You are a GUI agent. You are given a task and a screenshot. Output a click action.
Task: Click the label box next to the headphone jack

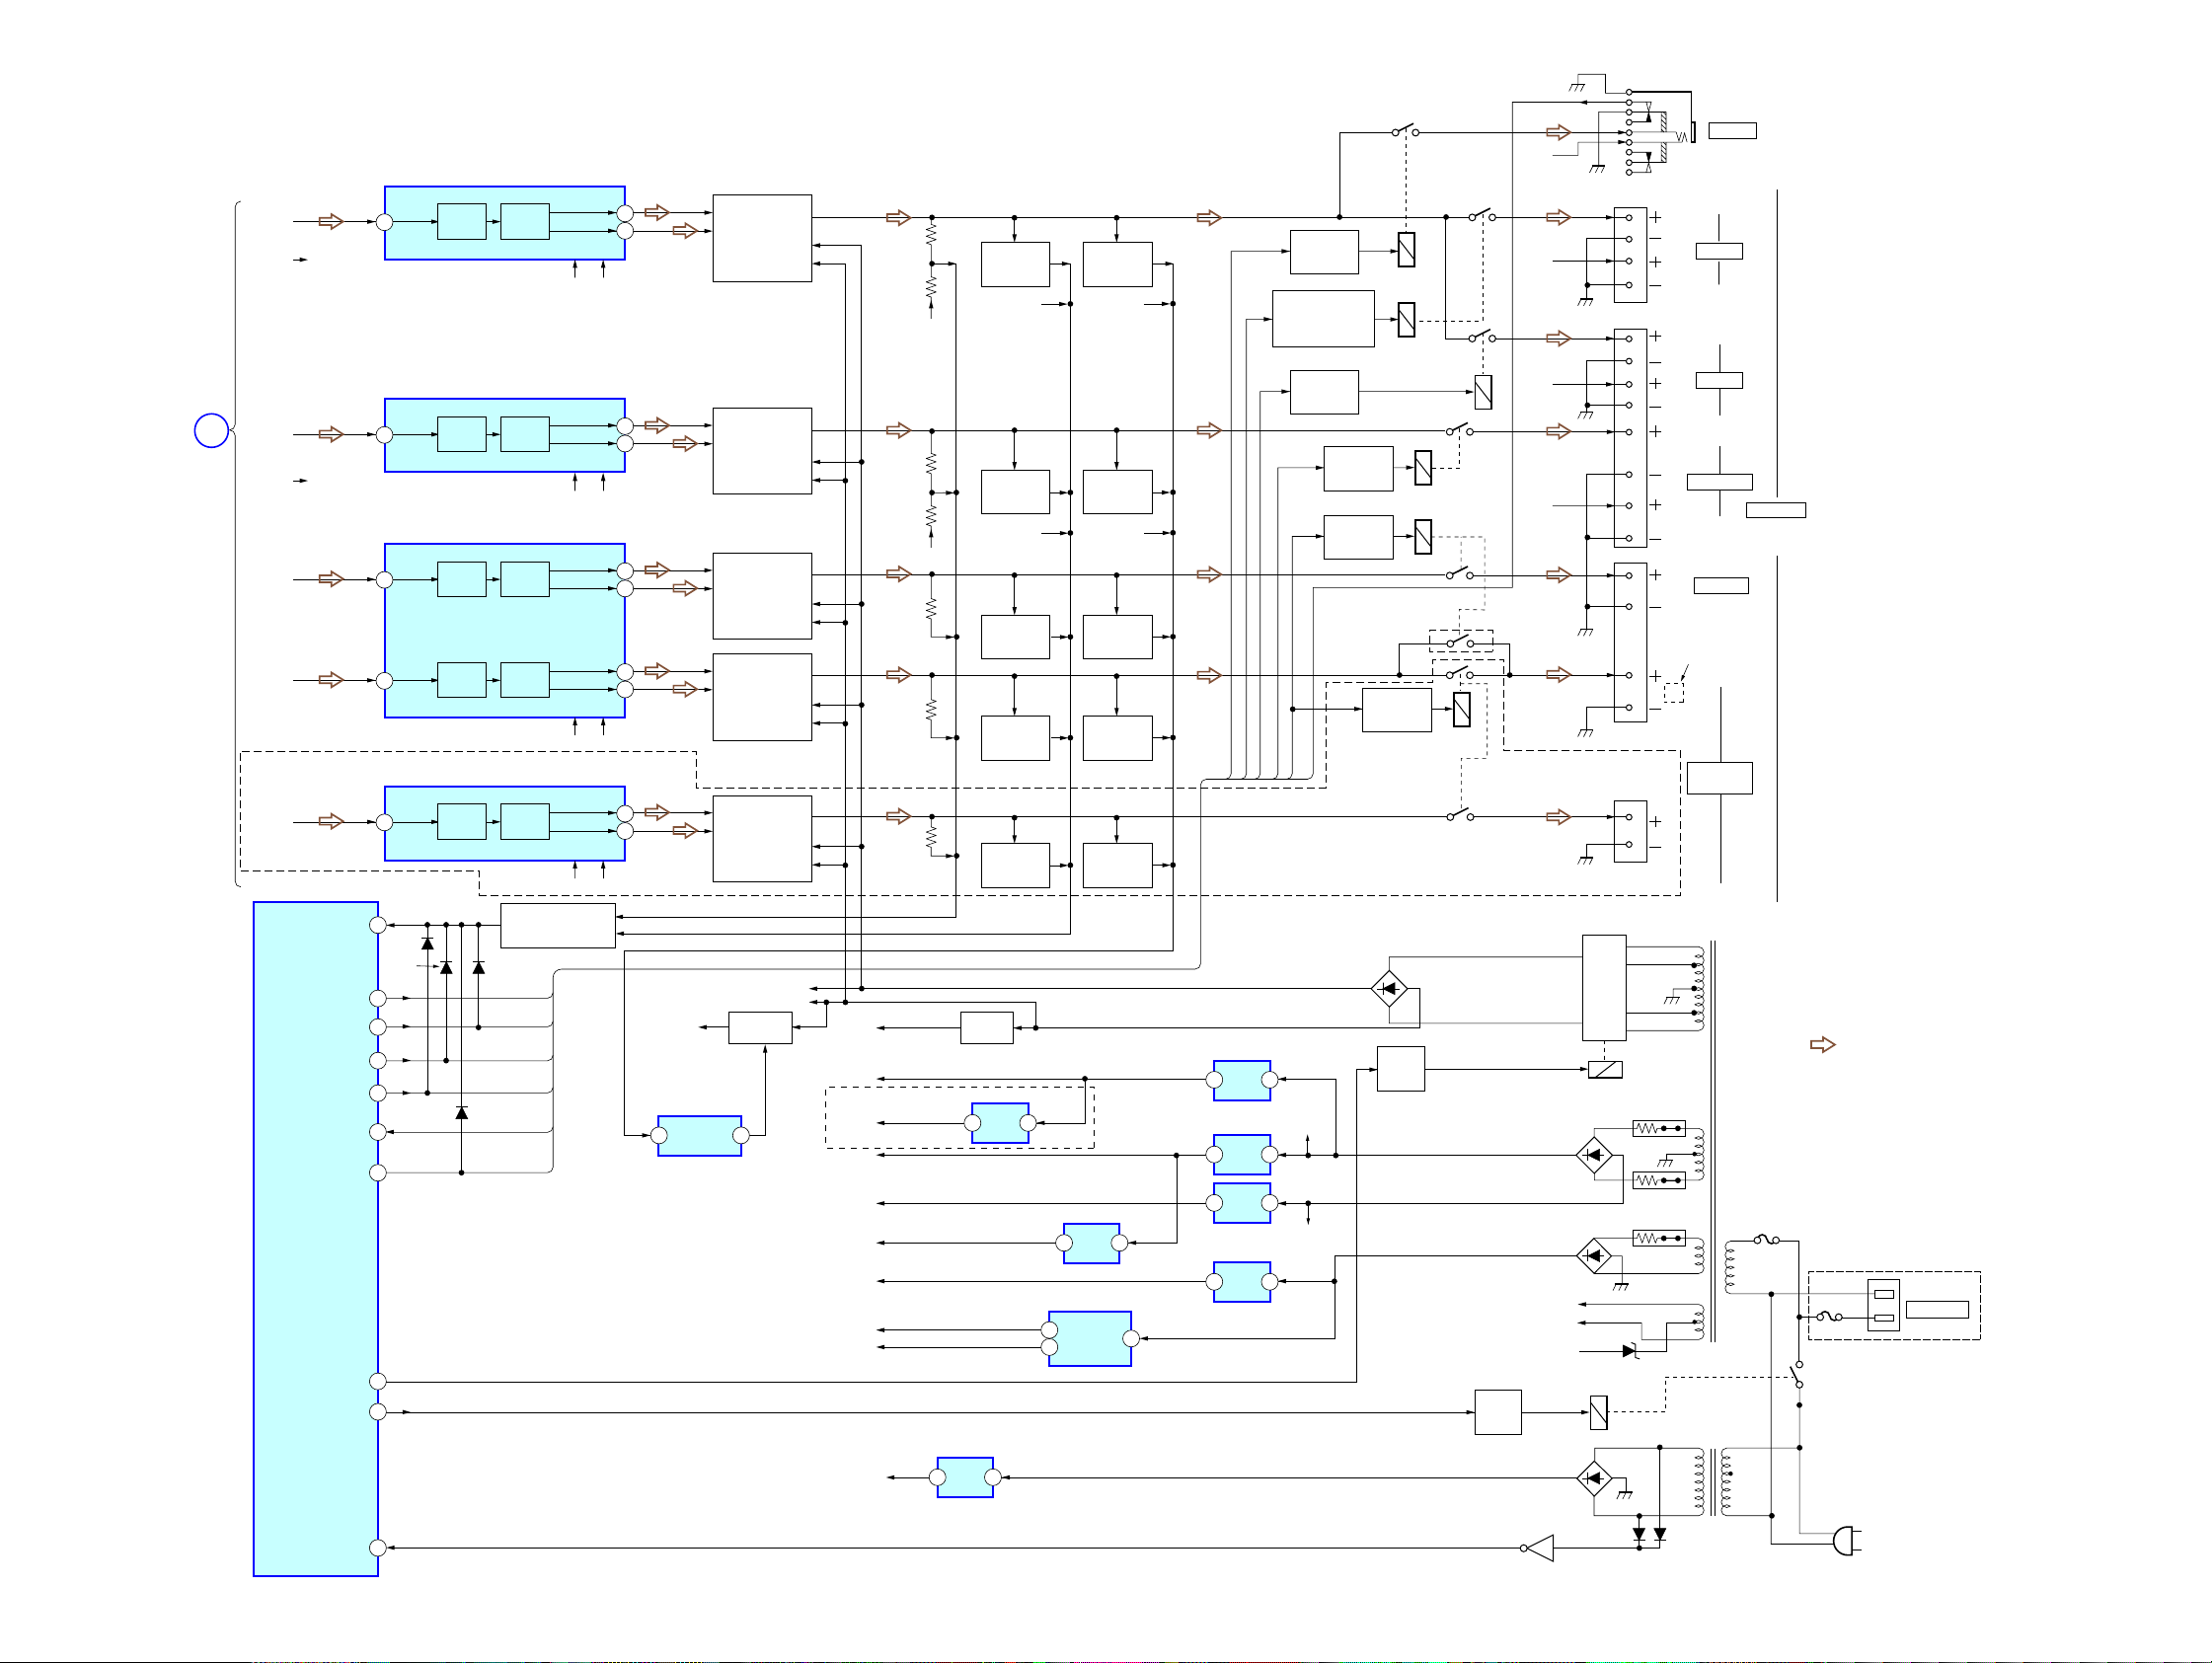click(1732, 131)
